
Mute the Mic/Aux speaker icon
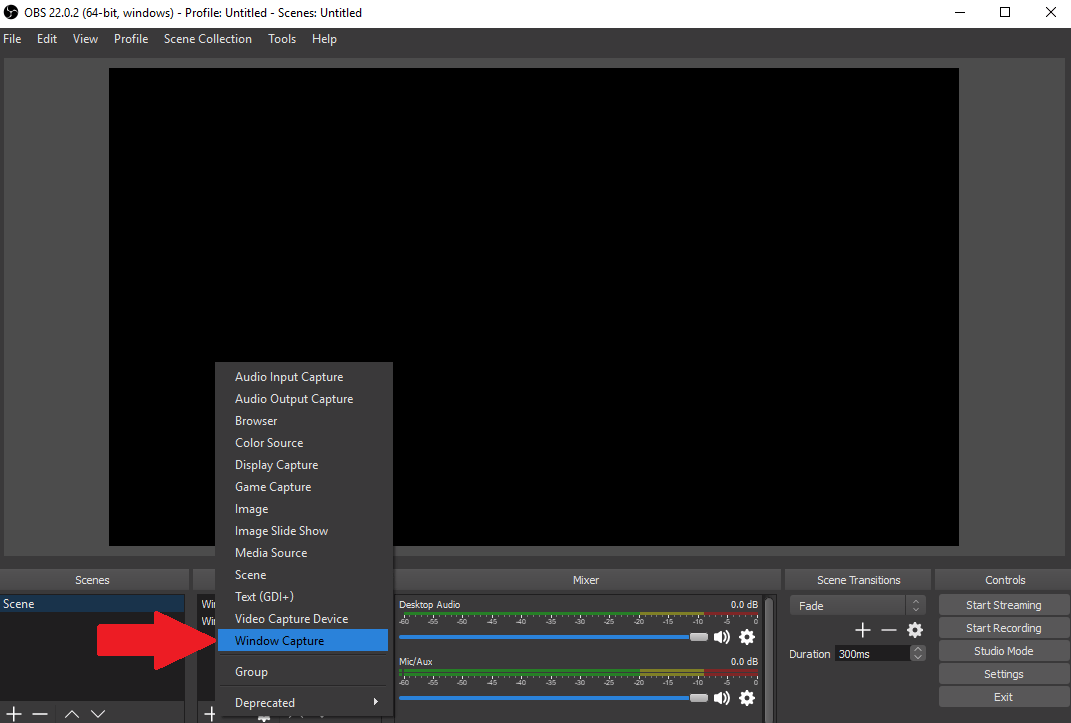(722, 696)
